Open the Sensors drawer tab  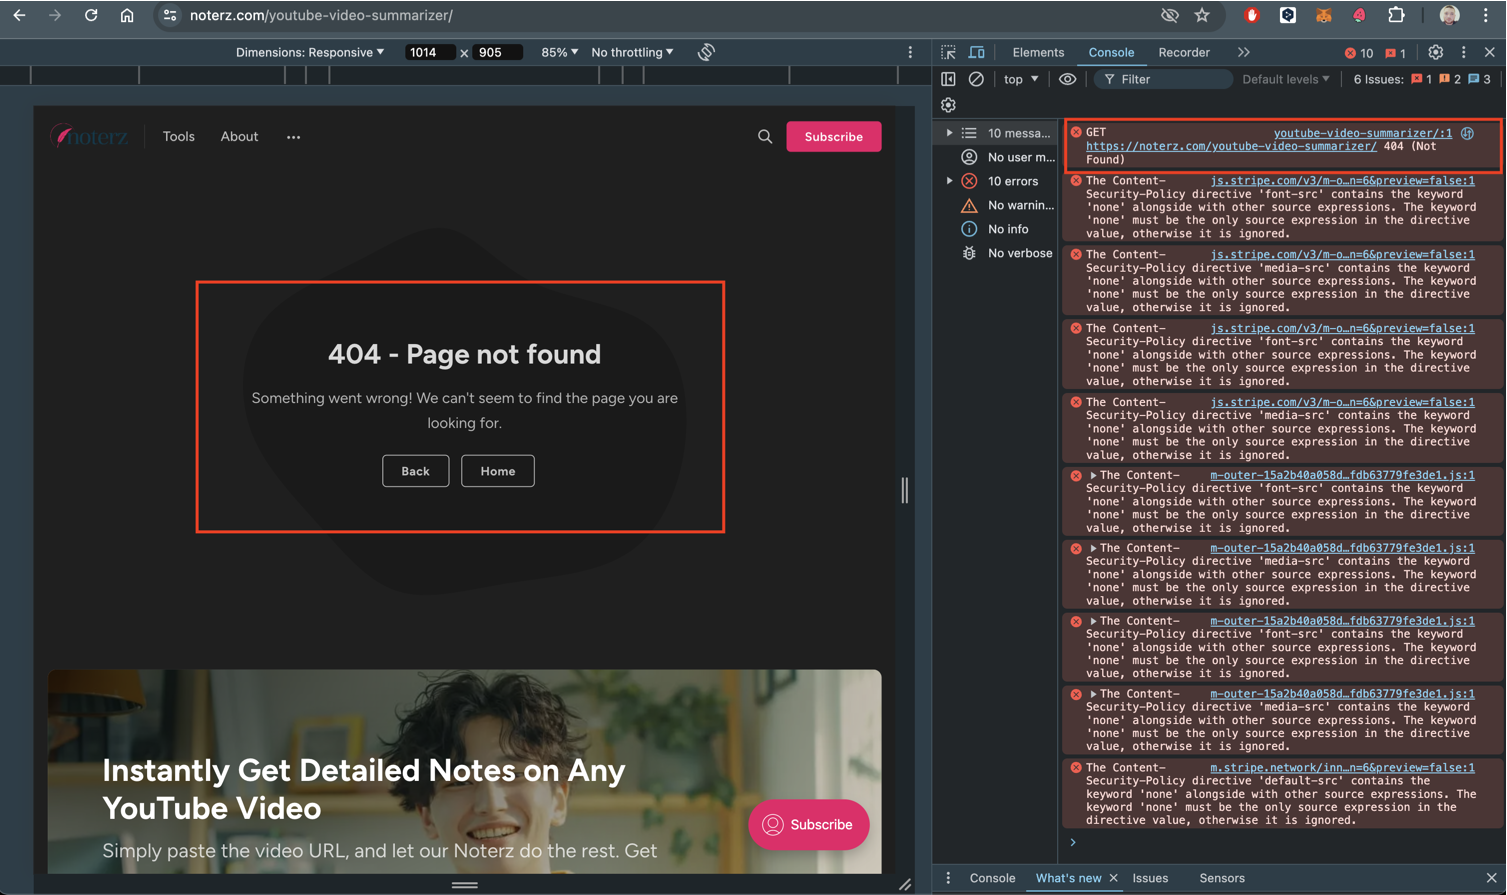click(1222, 878)
